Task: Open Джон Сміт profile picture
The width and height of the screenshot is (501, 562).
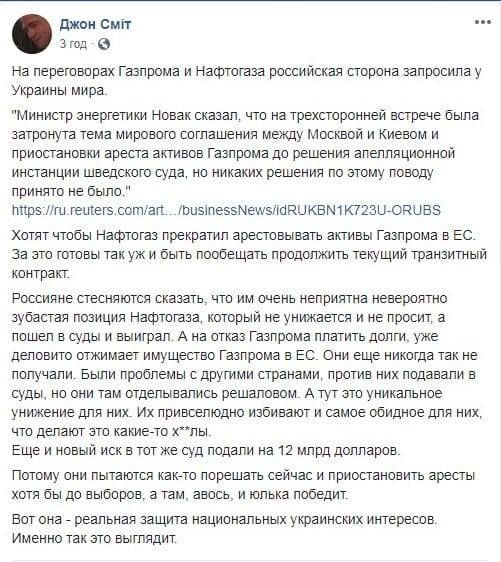Action: [32, 34]
